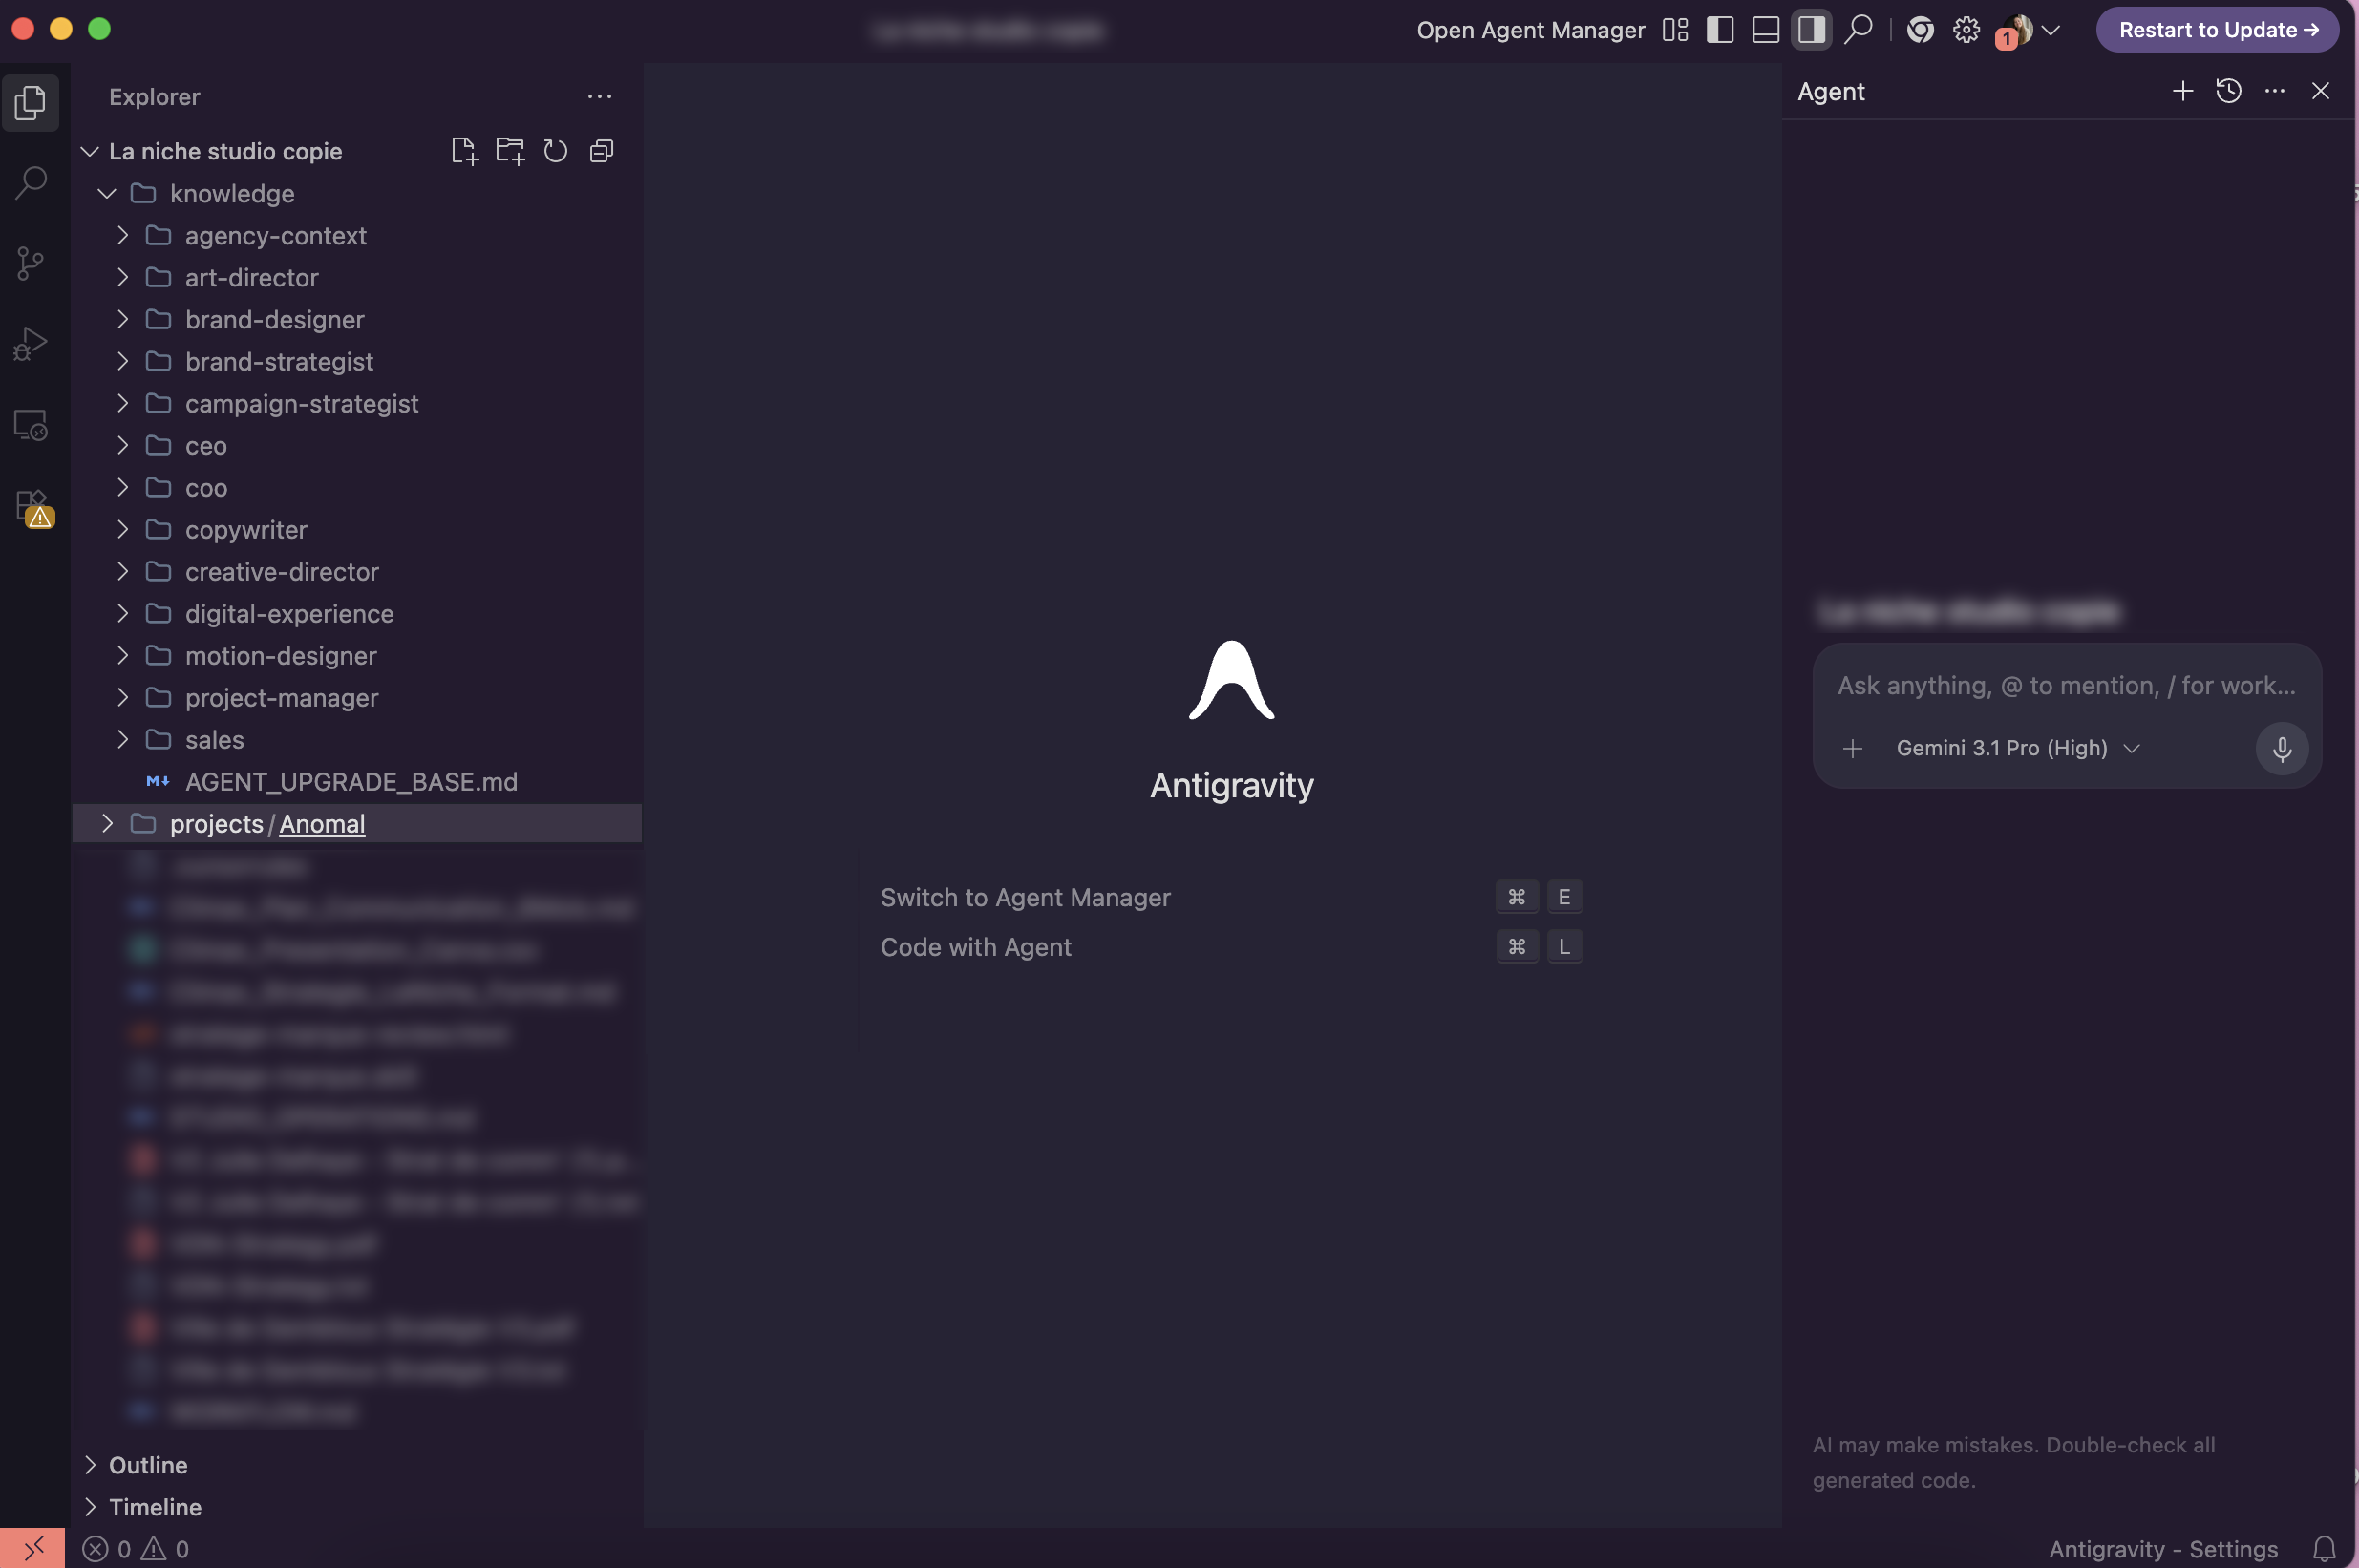Click the New File icon in Explorer

(x=464, y=151)
